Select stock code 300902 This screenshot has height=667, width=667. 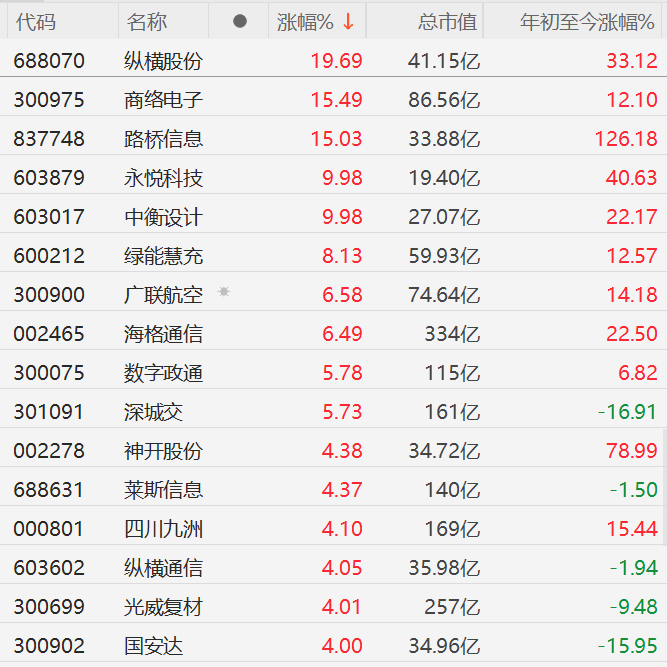49,646
